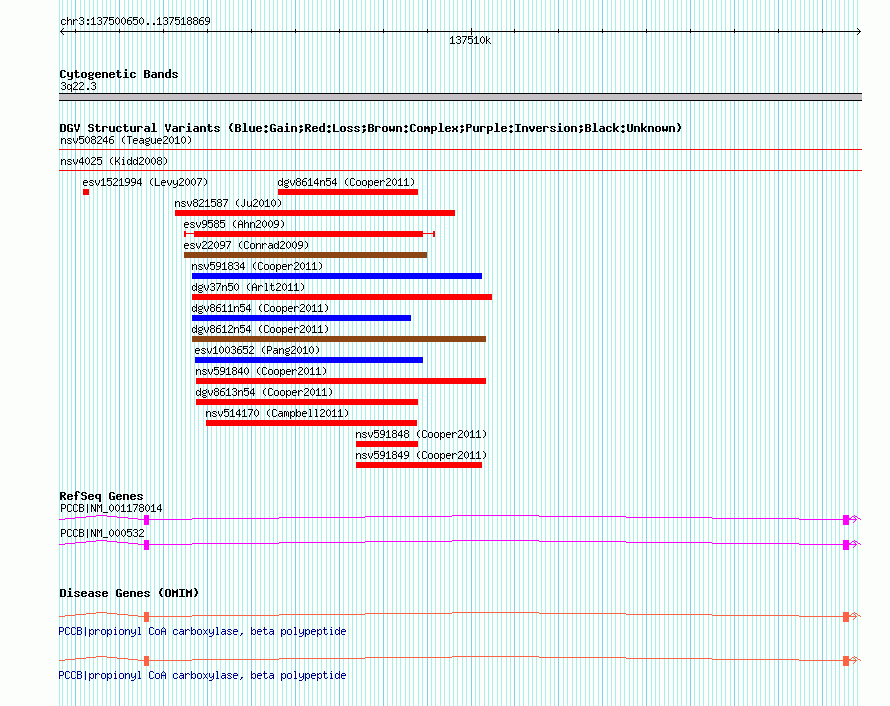890x706 pixels.
Task: Click the esv1521994 (Levy2007) label
Action: 145,182
